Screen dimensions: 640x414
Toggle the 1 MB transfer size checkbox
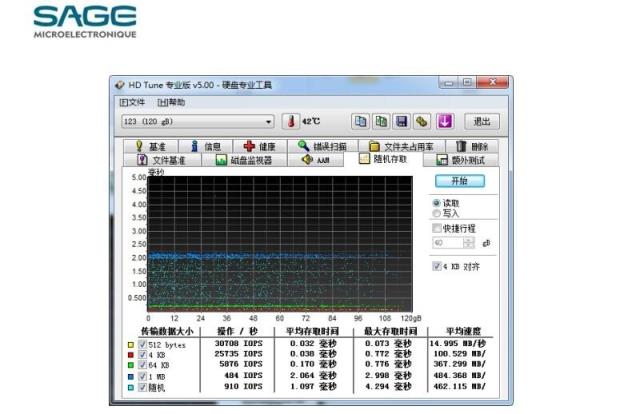click(x=142, y=376)
